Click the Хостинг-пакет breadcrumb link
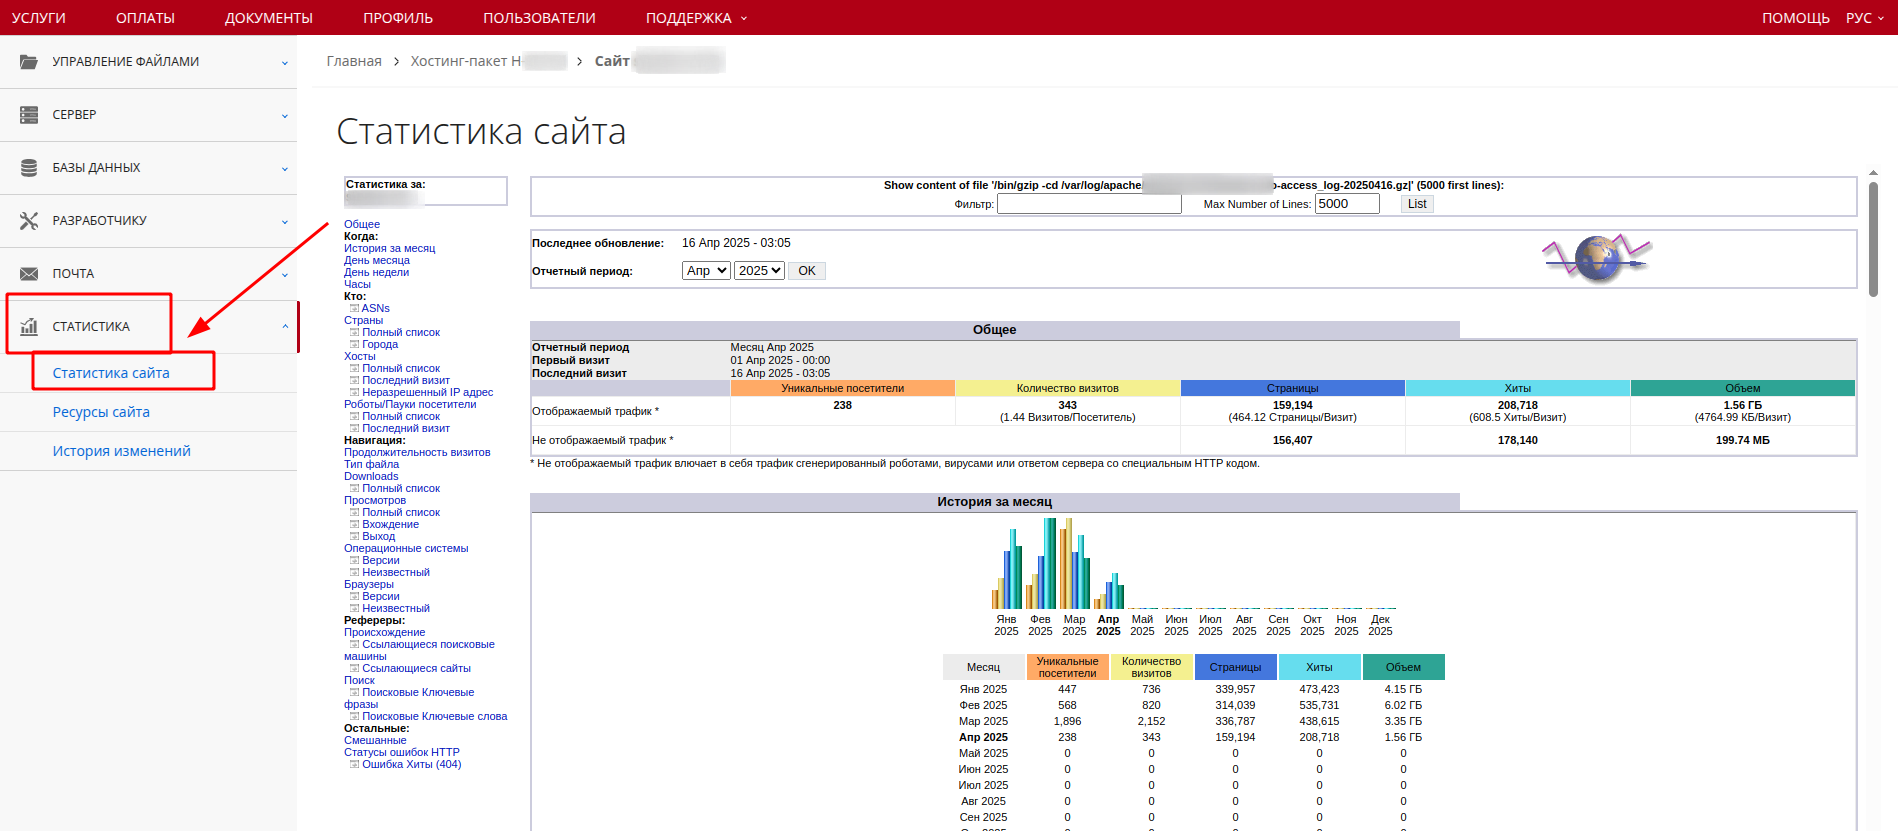 tap(466, 61)
